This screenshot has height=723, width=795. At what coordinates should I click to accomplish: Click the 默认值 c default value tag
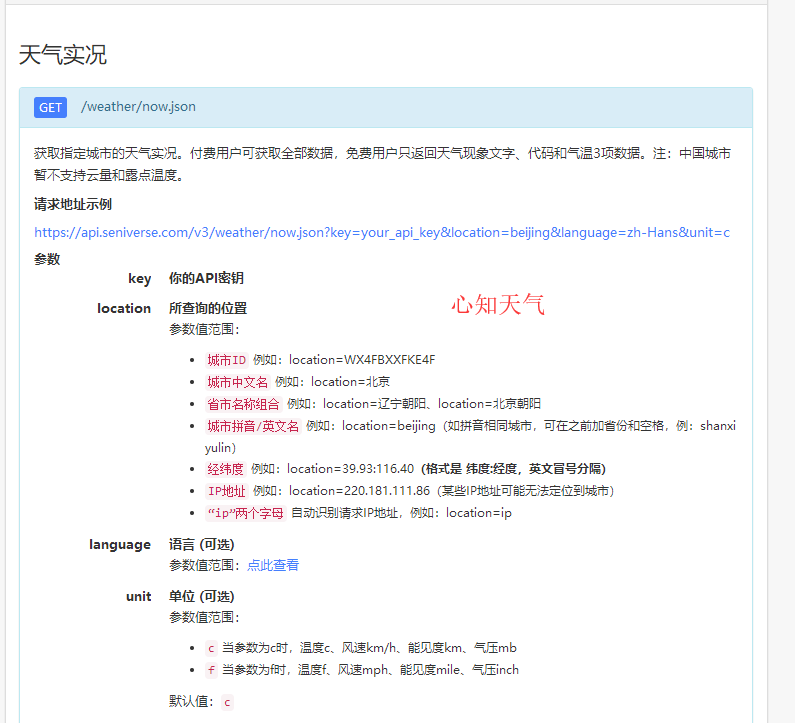(x=227, y=702)
